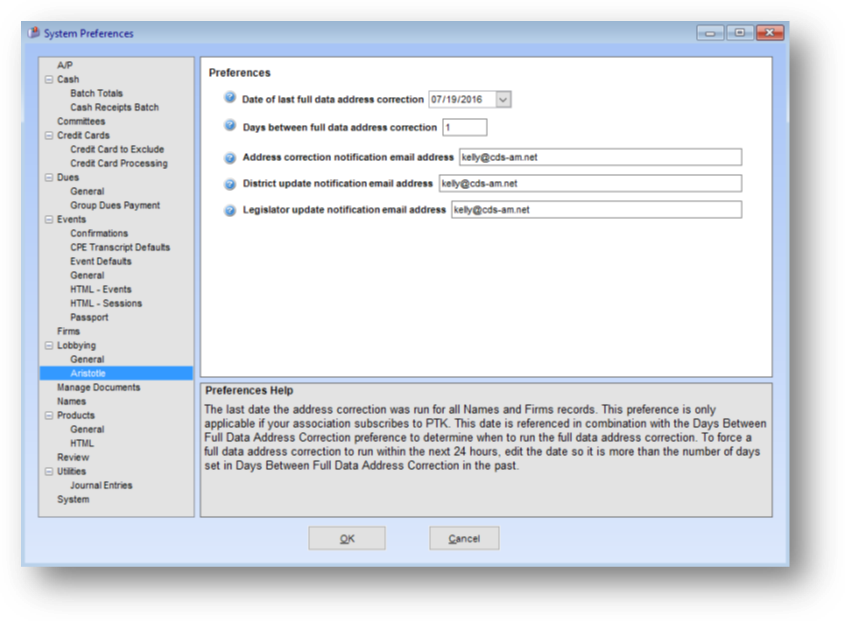Viewport: 845px width, 621px height.
Task: Open Manage Documents preferences
Action: [99, 388]
